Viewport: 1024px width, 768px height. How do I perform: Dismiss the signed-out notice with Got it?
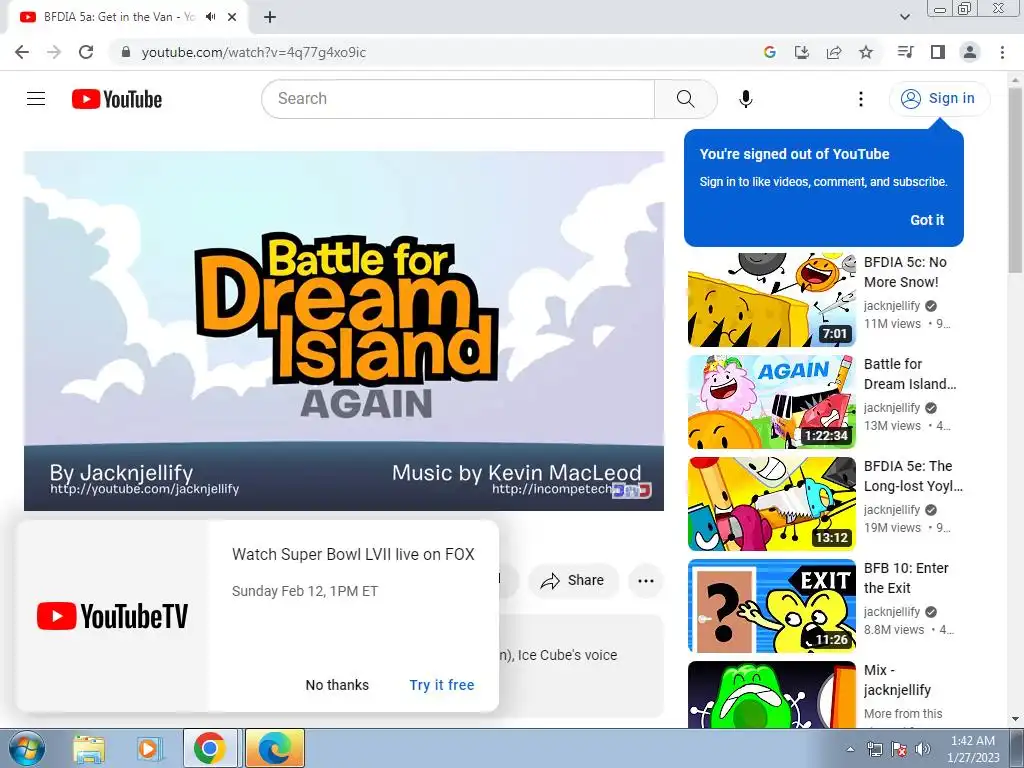(x=927, y=220)
